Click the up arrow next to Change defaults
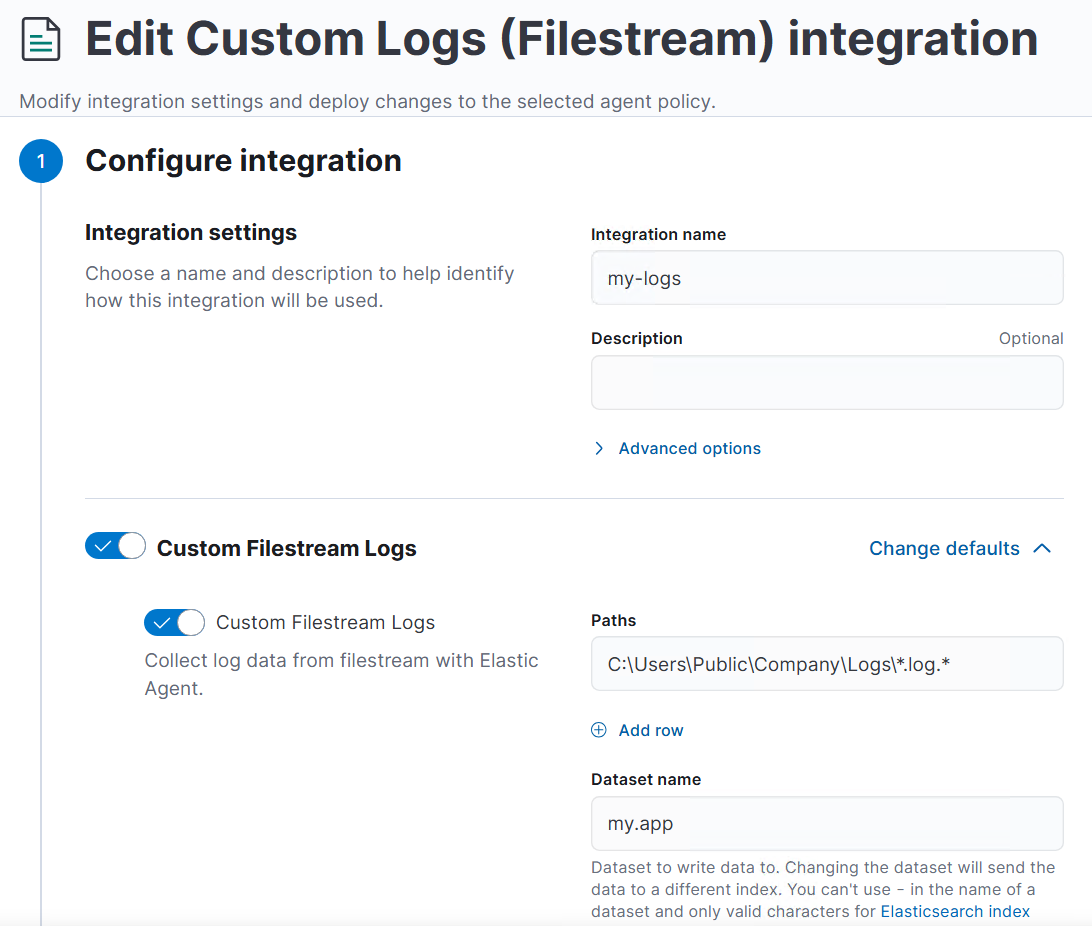Image resolution: width=1092 pixels, height=926 pixels. pos(1042,548)
